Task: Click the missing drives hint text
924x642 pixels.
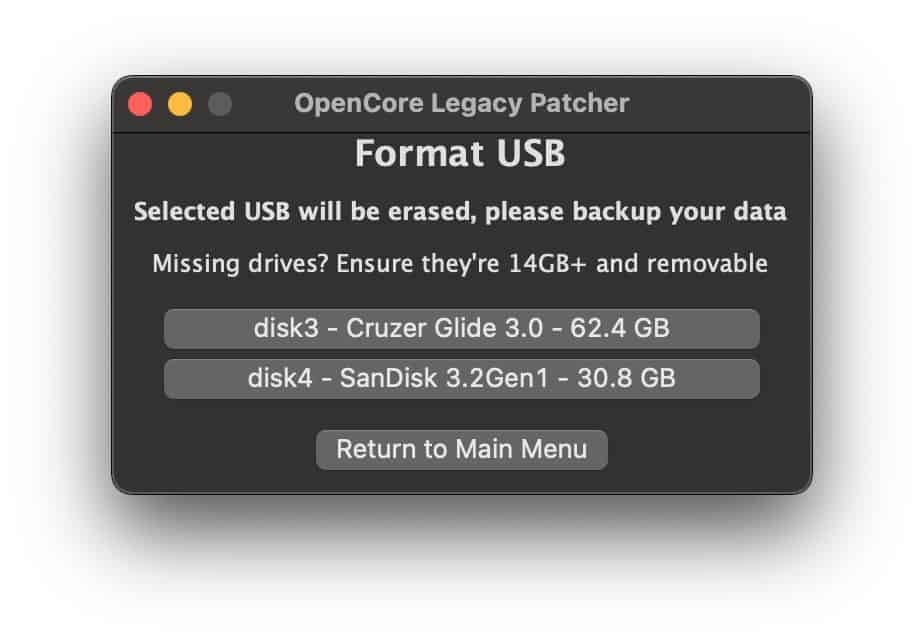Action: (x=461, y=264)
